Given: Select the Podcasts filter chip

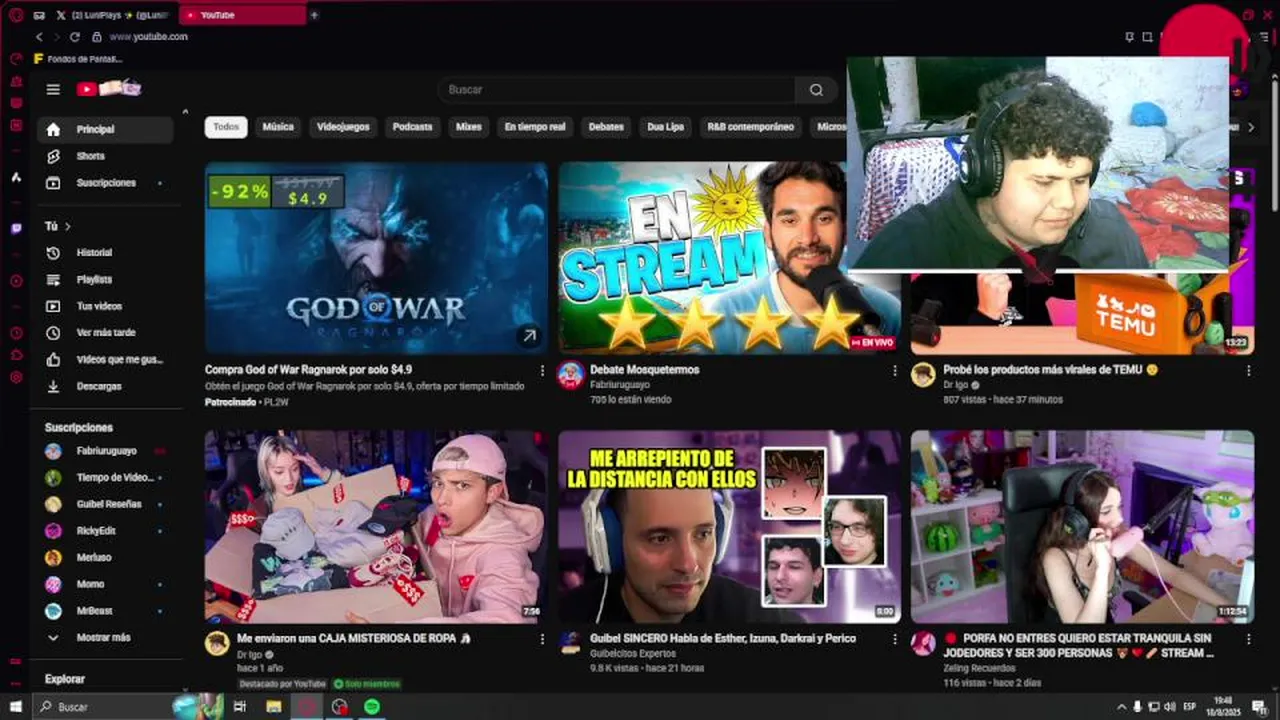Looking at the screenshot, I should (412, 127).
